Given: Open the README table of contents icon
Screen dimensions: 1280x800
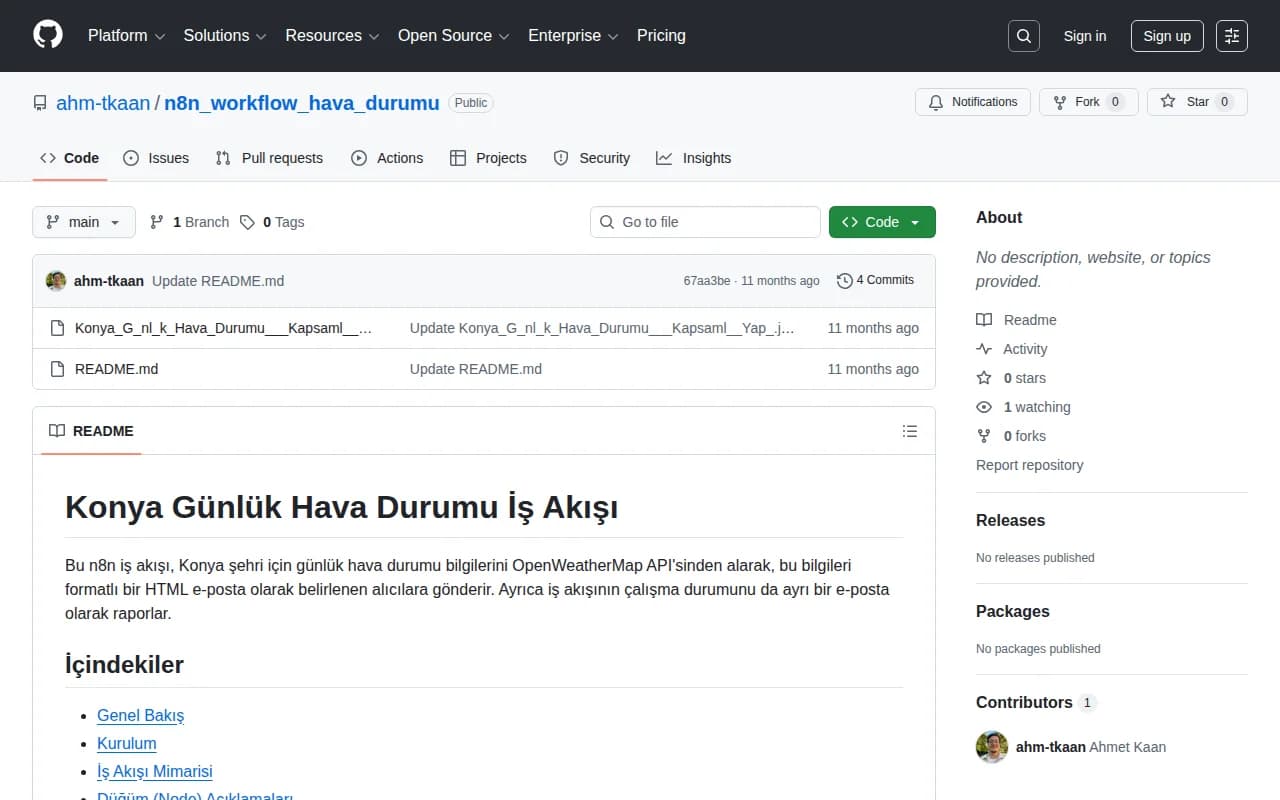Looking at the screenshot, I should pos(910,431).
